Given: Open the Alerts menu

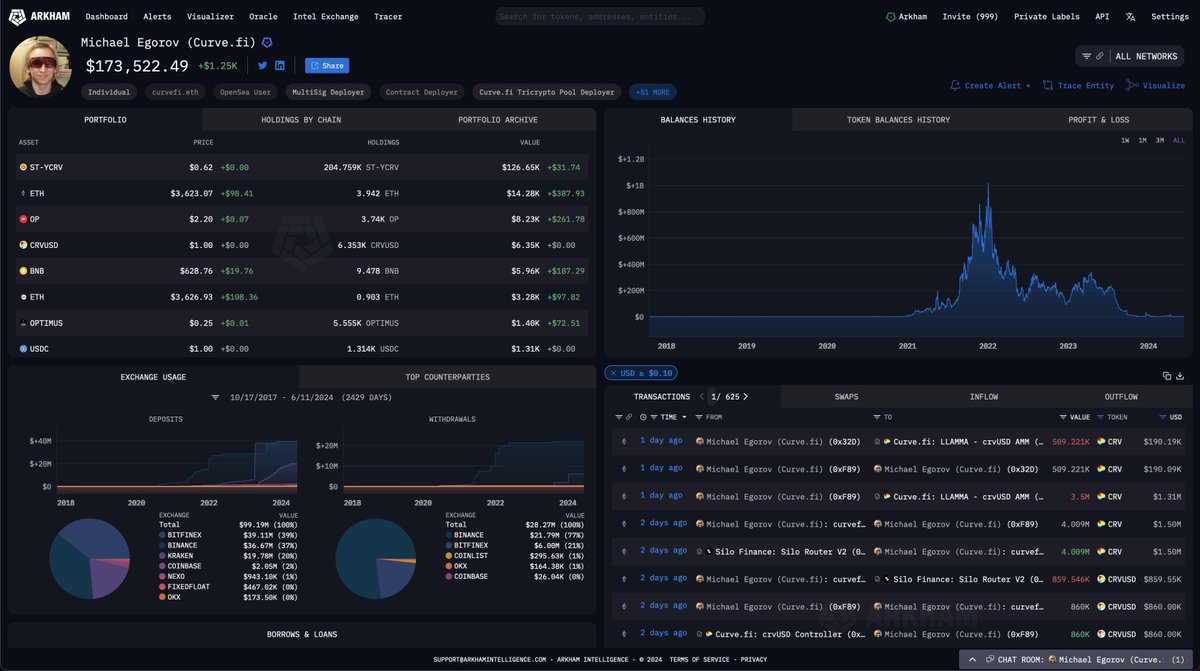Looking at the screenshot, I should 157,16.
